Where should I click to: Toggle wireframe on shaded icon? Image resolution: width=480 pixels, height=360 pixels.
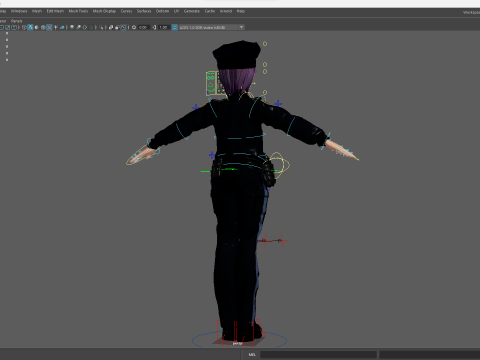coord(43,27)
